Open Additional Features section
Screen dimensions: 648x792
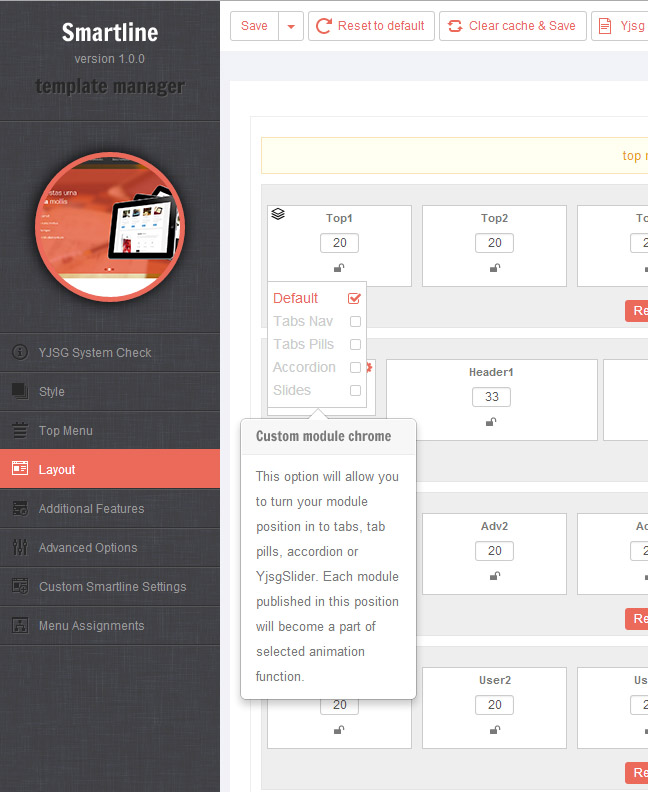[x=110, y=508]
